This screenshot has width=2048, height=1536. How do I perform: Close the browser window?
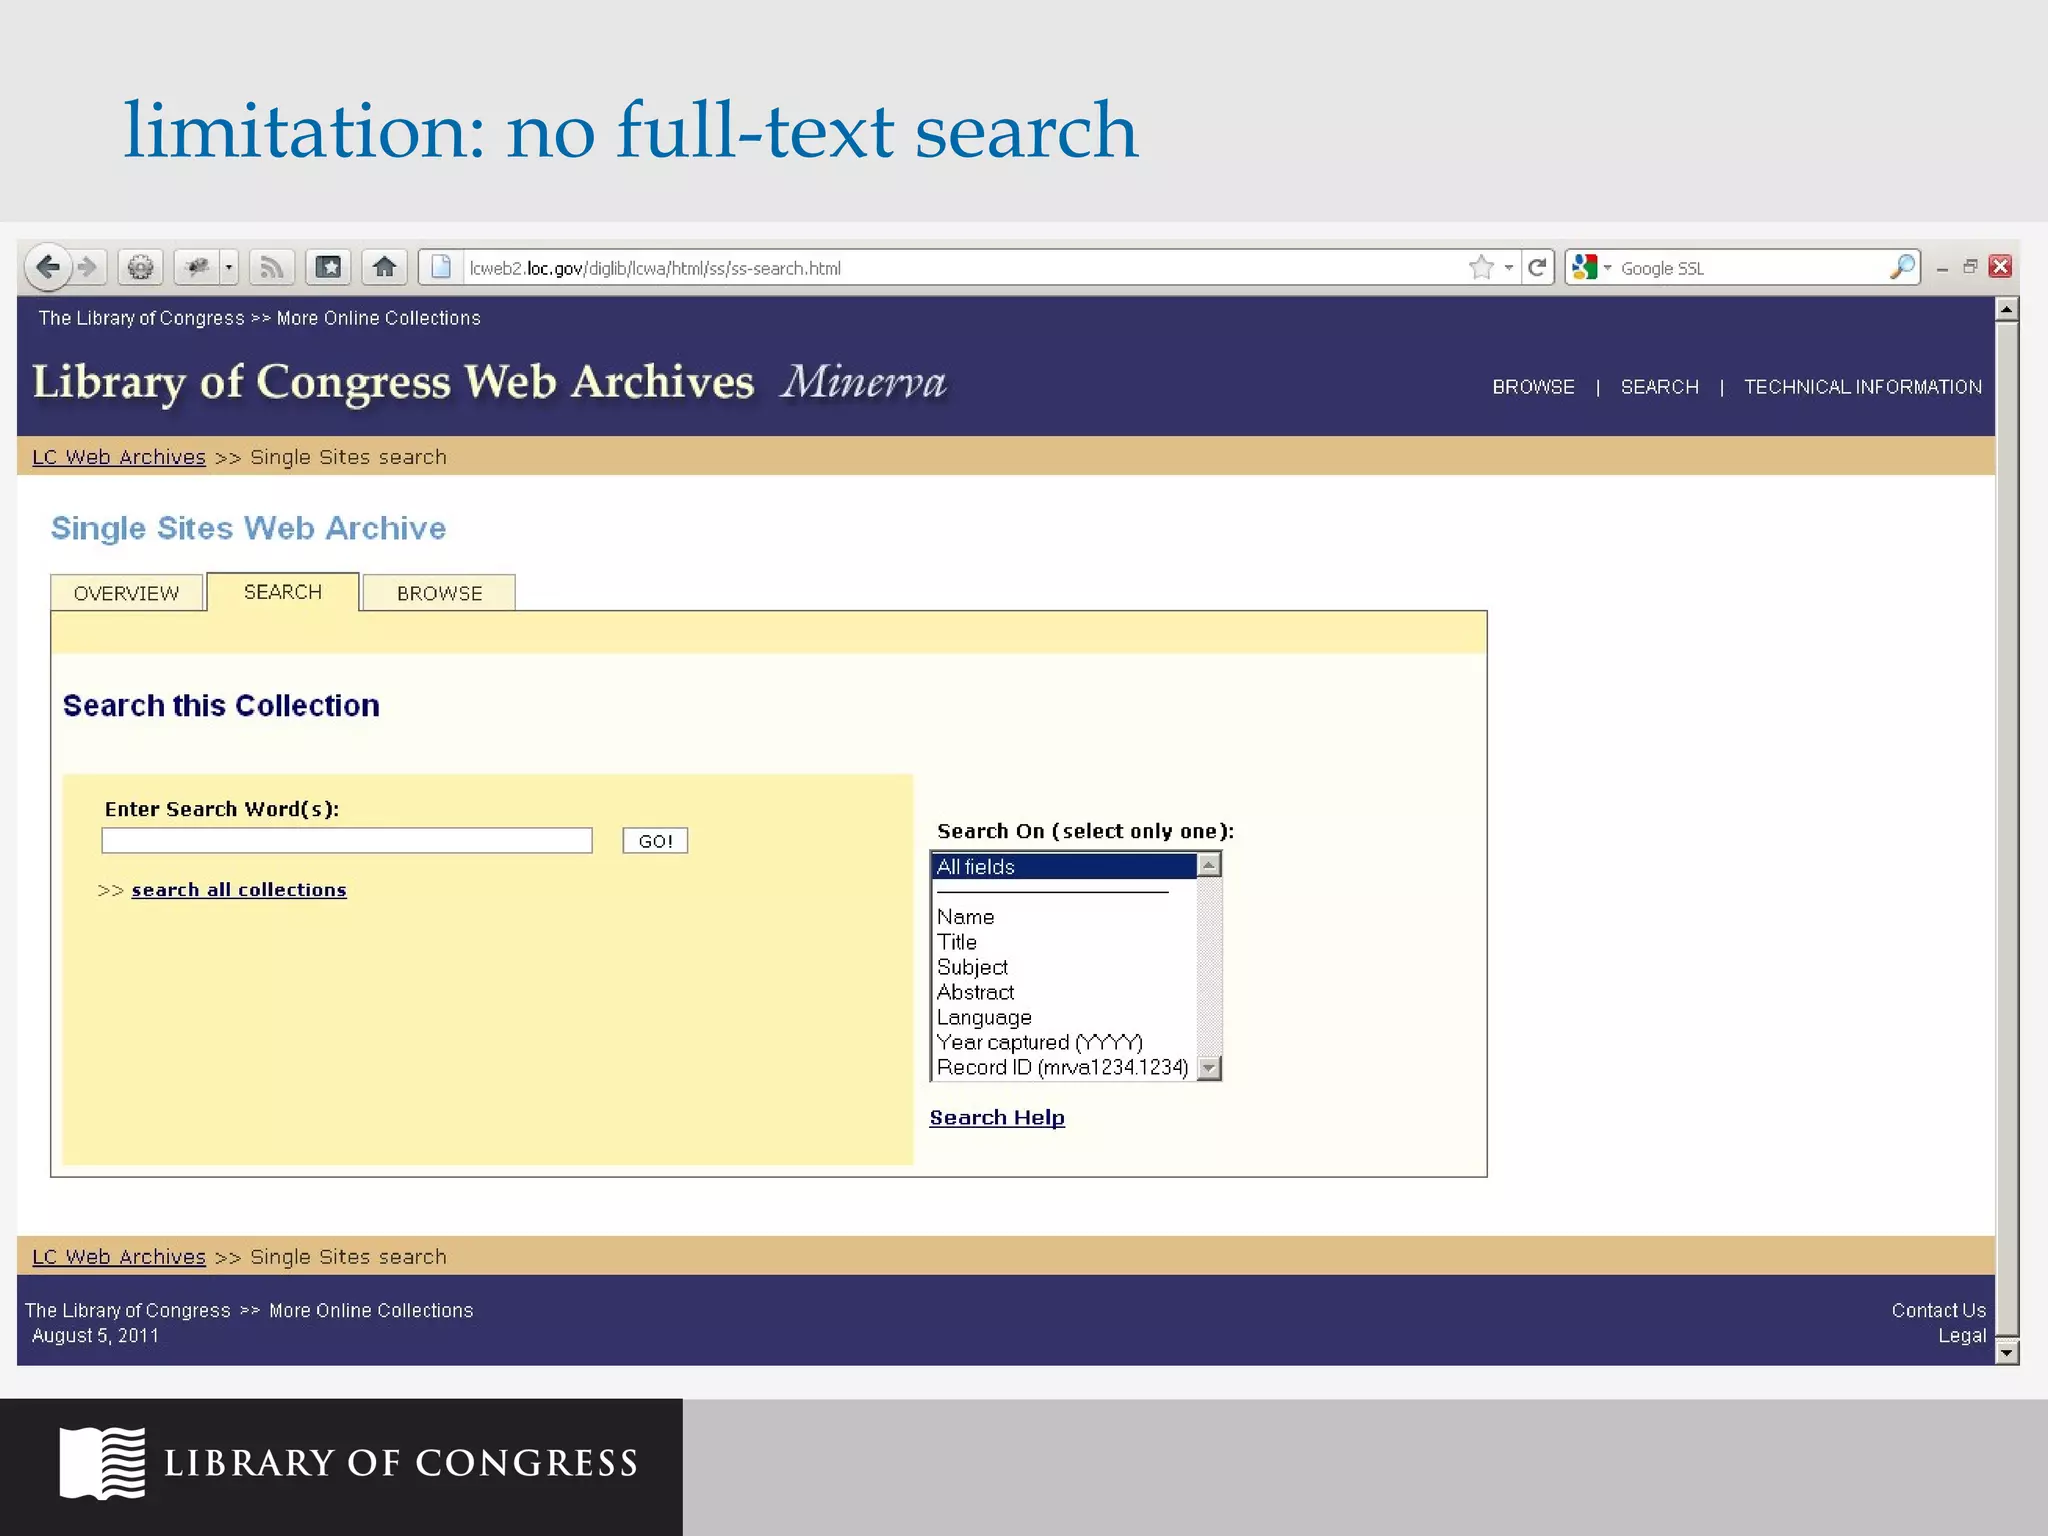tap(2000, 266)
